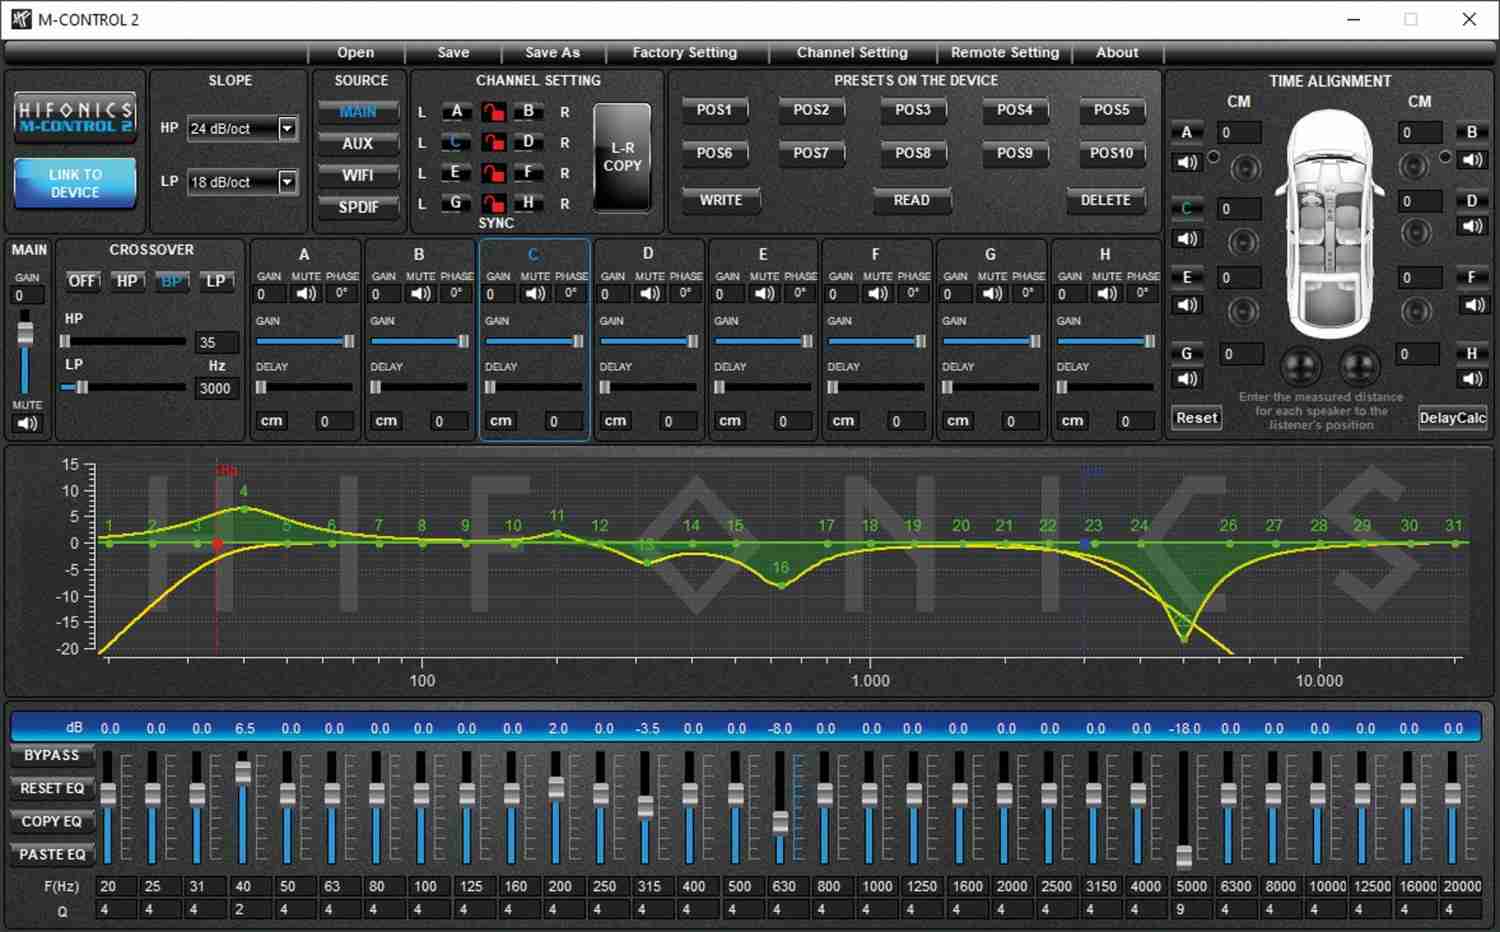This screenshot has height=932, width=1500.
Task: Click the Time Alignment speaker icon under F
Action: [1472, 305]
